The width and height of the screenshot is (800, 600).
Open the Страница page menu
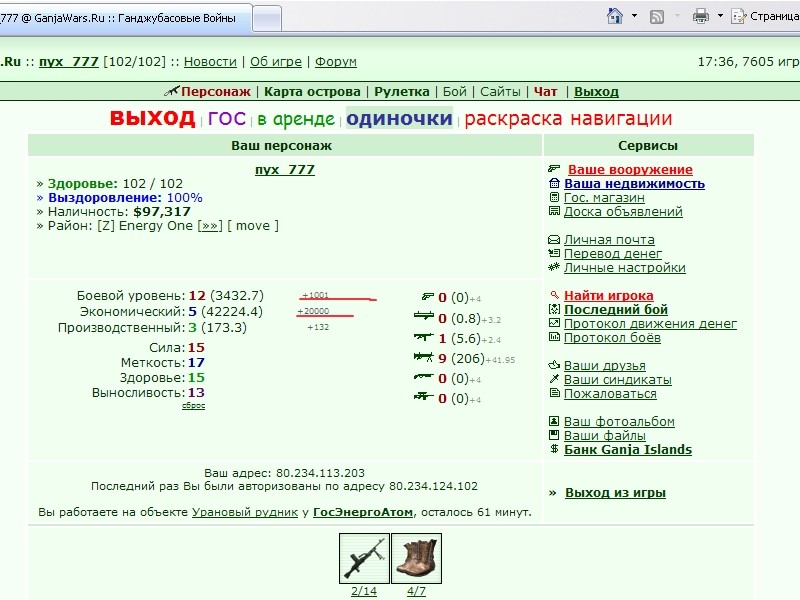click(x=765, y=16)
